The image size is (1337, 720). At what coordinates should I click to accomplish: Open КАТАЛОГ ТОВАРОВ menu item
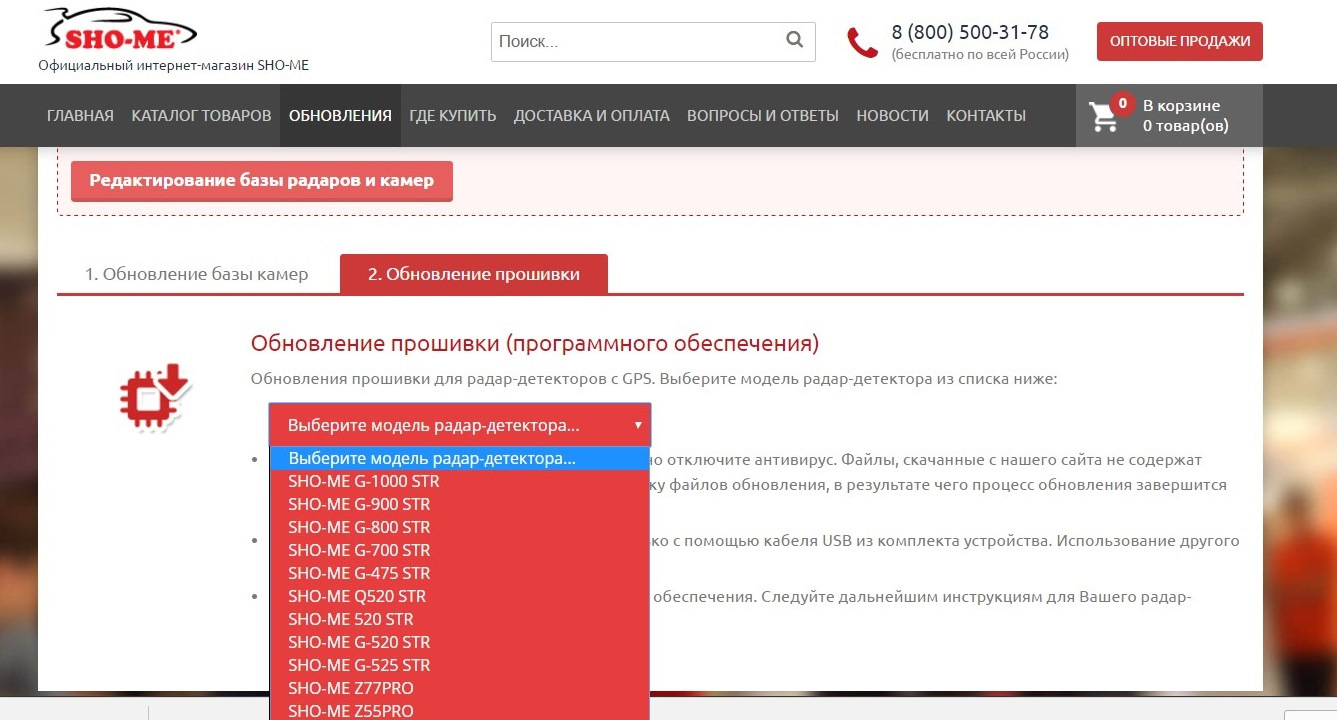coord(201,115)
